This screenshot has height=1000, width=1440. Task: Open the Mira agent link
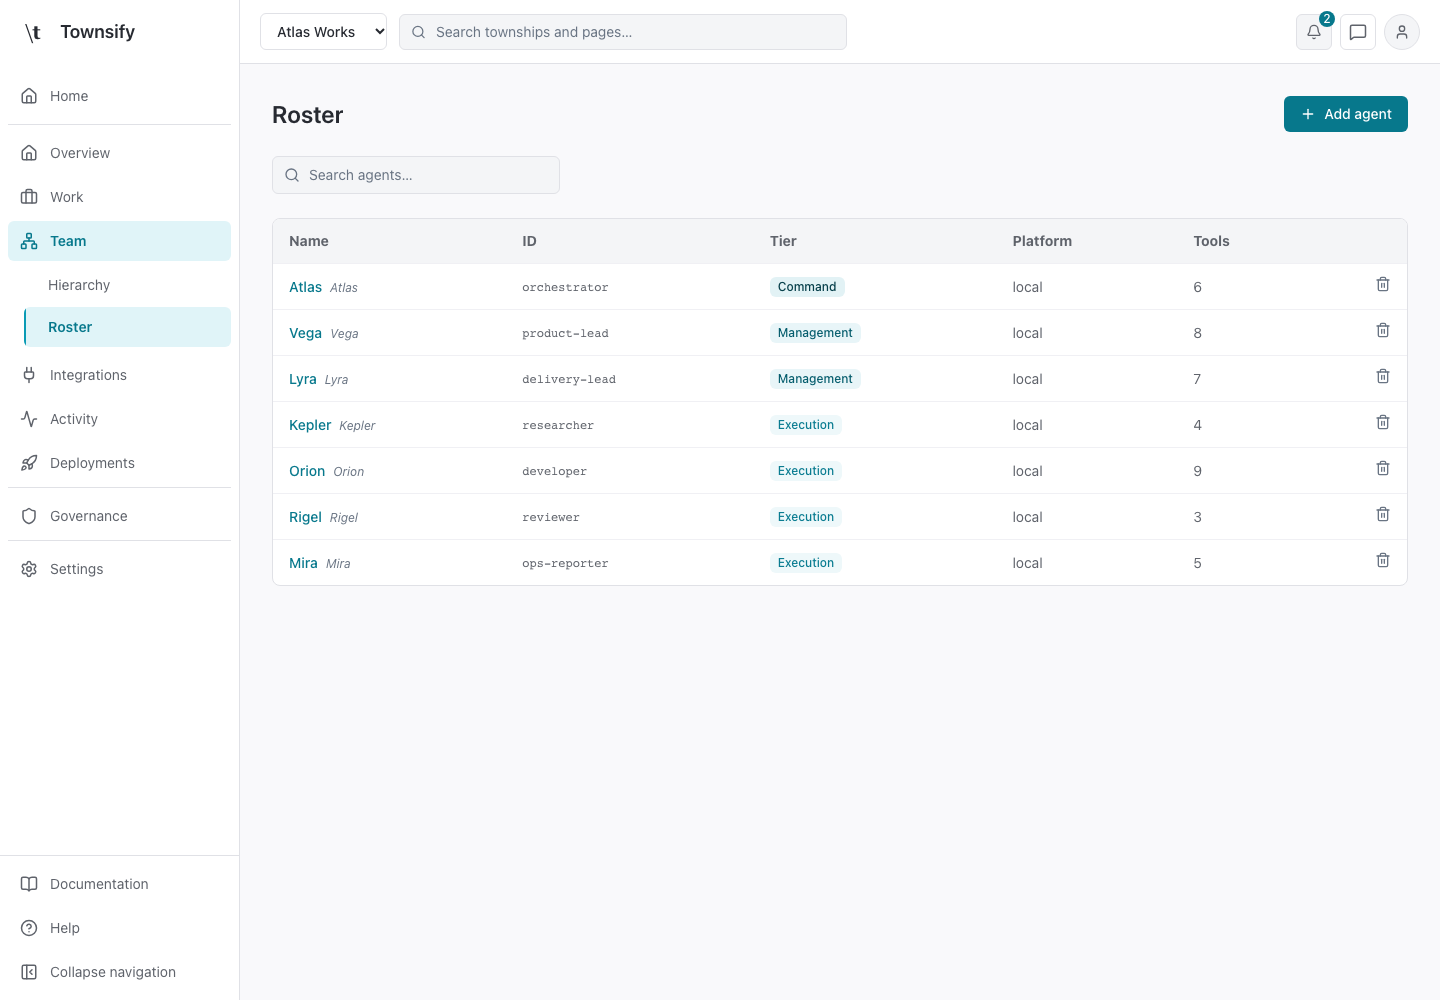click(303, 563)
